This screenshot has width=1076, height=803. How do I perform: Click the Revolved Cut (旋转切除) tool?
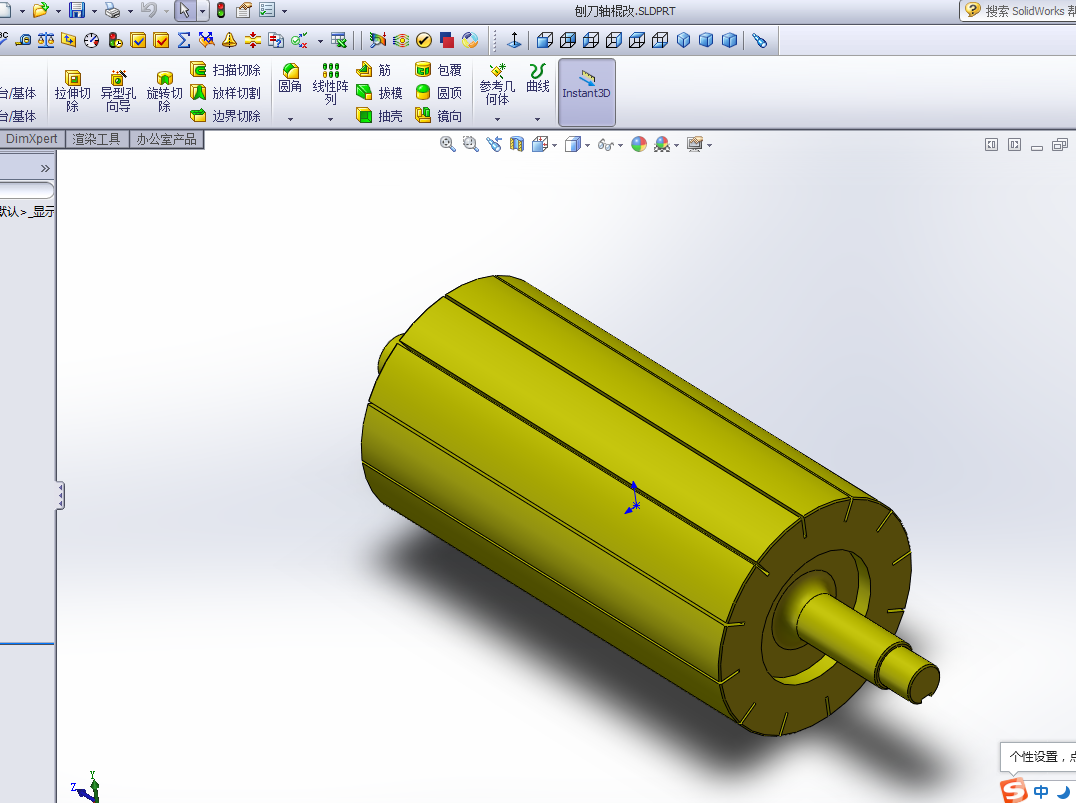pos(164,91)
